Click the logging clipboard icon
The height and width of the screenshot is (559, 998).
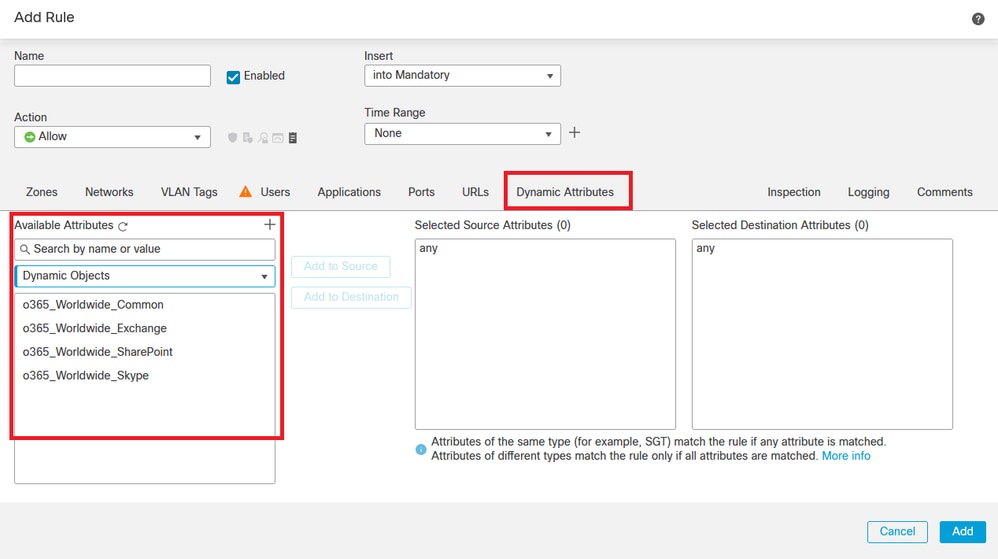coord(293,138)
